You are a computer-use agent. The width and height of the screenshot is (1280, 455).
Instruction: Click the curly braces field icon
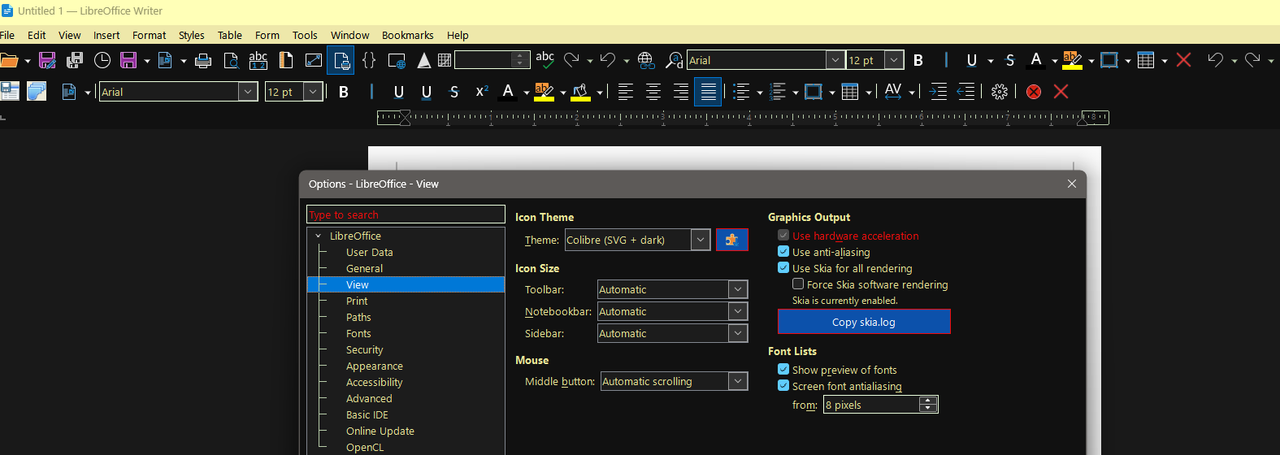pos(369,61)
